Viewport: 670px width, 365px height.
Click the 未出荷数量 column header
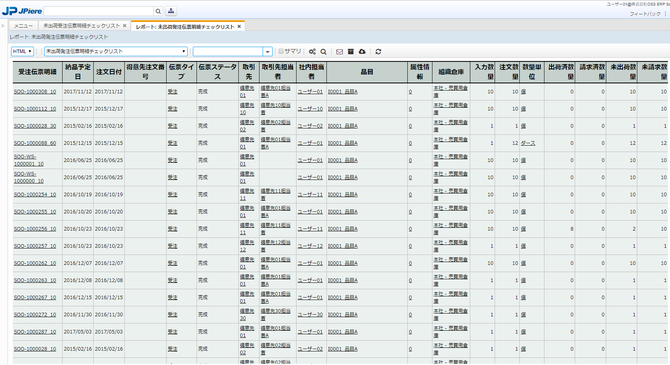[622, 72]
